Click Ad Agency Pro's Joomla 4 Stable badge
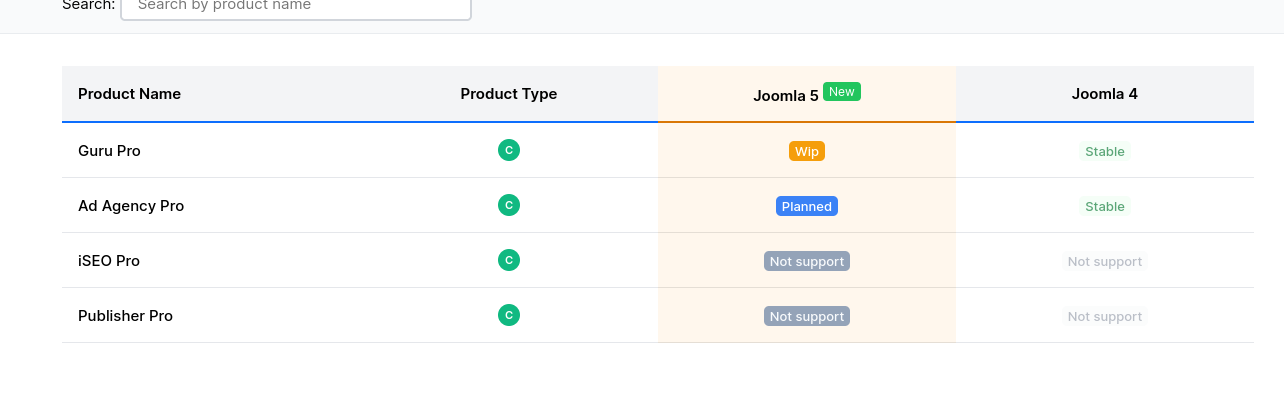 (x=1105, y=206)
